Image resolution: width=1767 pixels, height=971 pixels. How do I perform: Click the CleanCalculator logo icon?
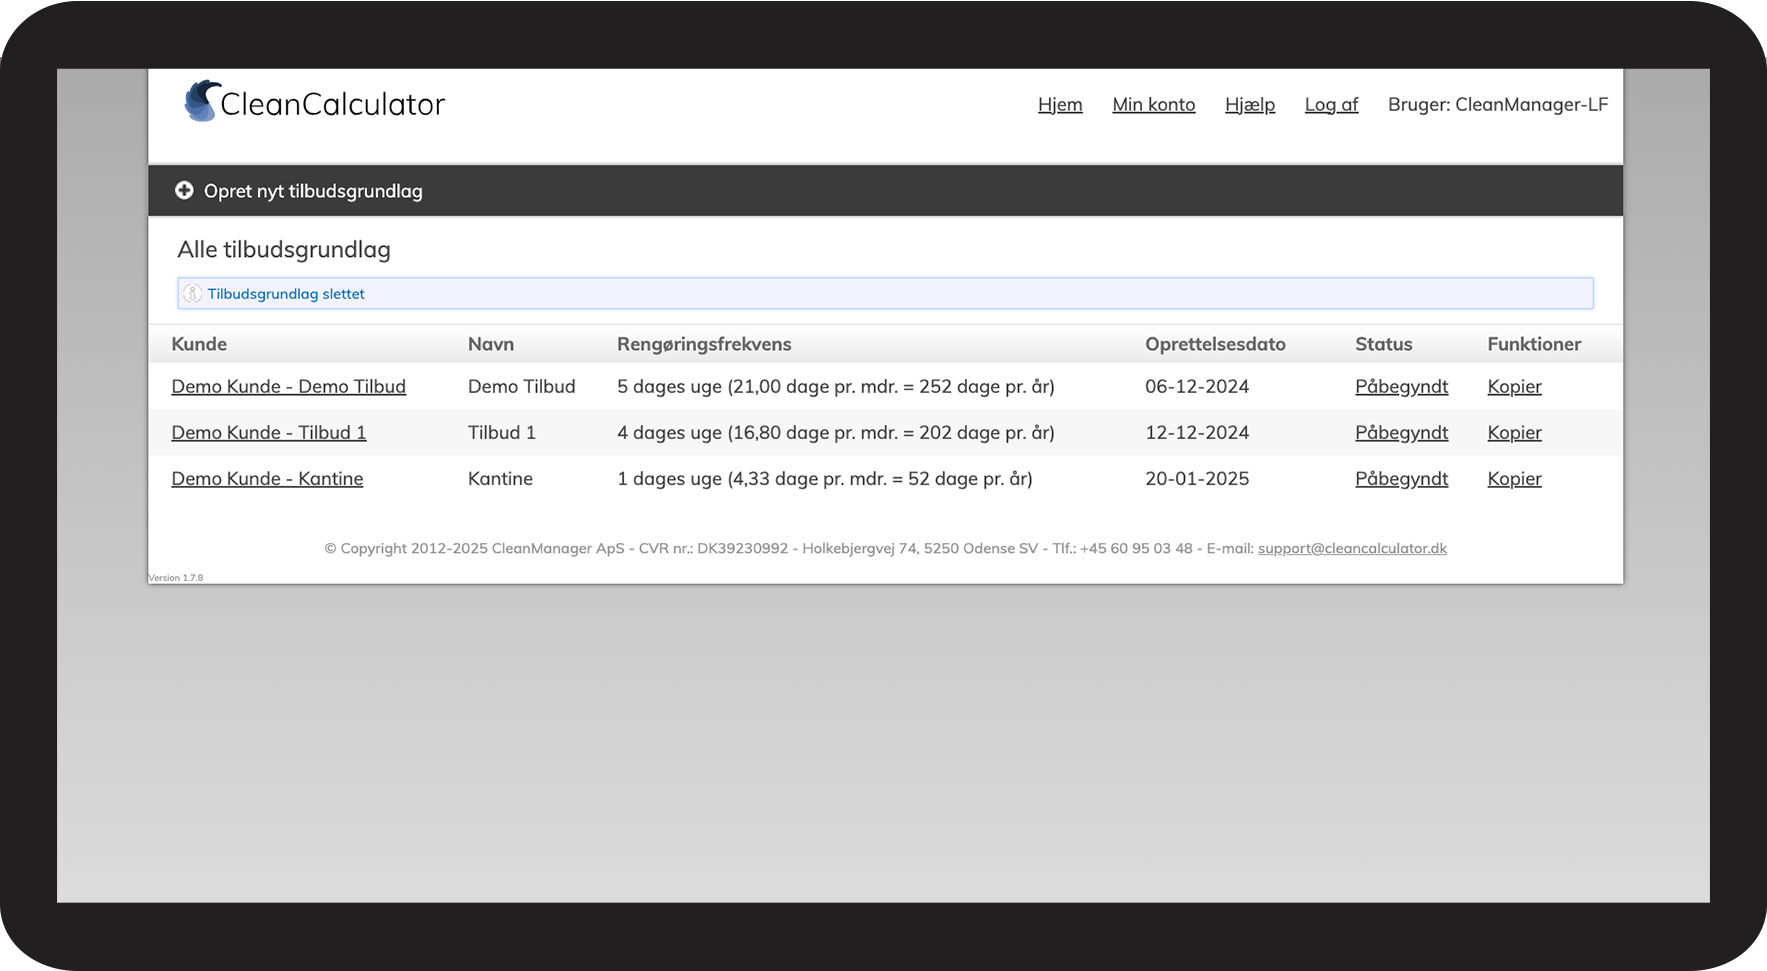(x=202, y=102)
